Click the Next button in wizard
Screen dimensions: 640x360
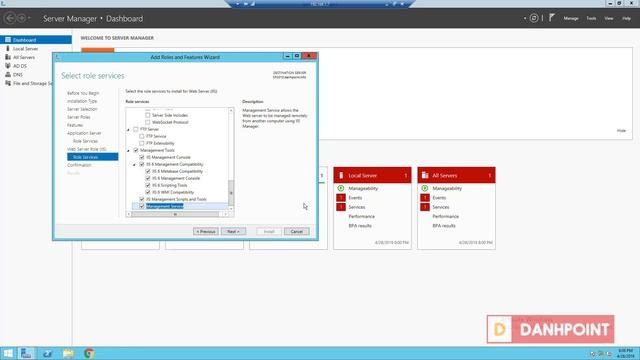coord(233,231)
